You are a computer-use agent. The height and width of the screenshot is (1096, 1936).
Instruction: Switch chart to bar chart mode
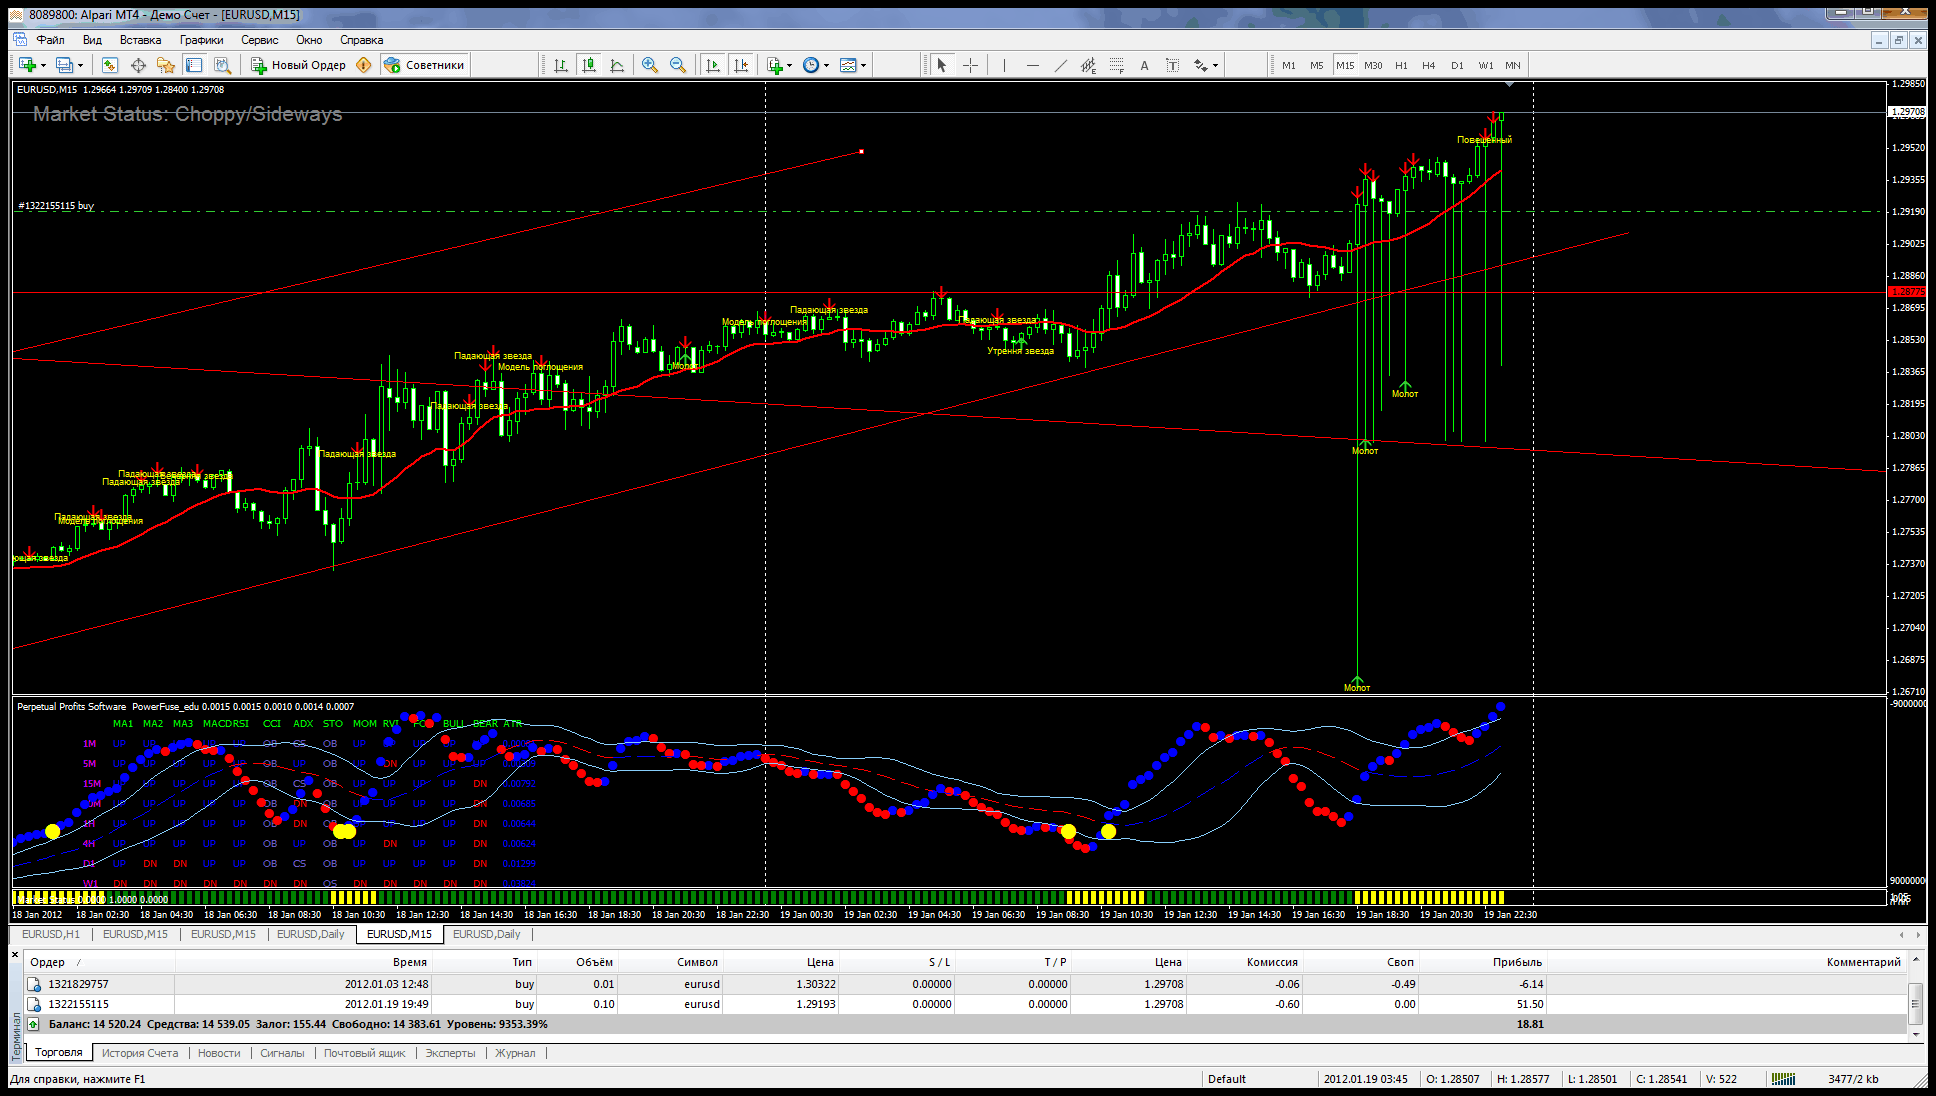(x=561, y=65)
